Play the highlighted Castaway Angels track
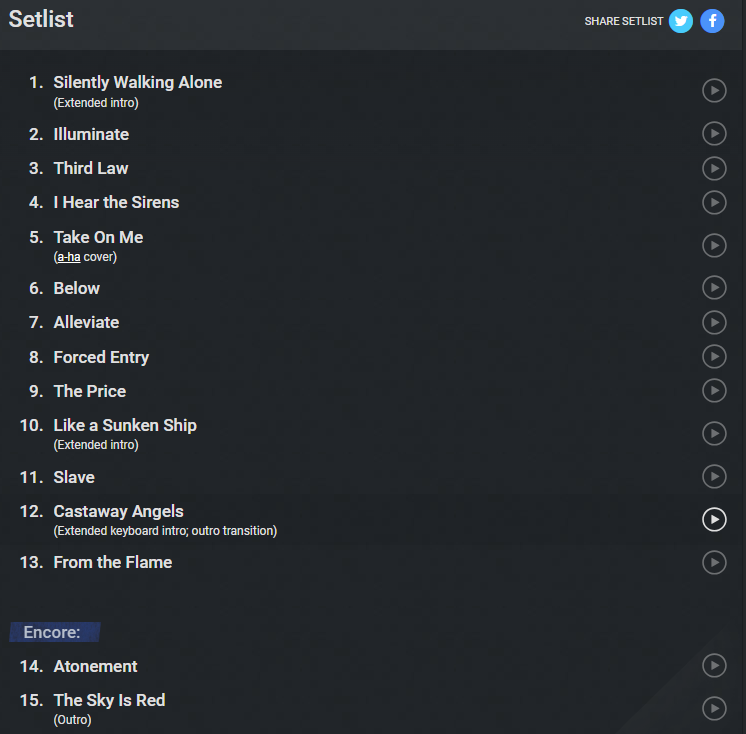746x734 pixels. tap(714, 519)
